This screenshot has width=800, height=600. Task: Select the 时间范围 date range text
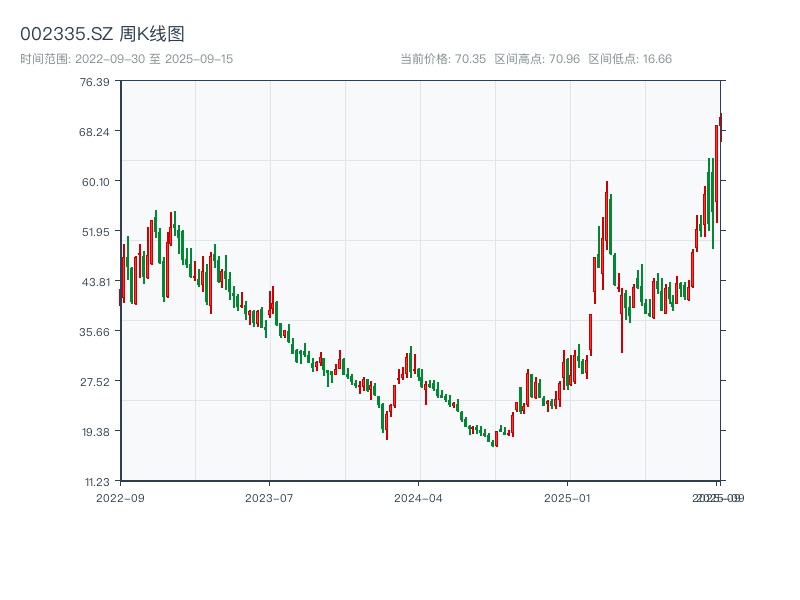pos(127,59)
